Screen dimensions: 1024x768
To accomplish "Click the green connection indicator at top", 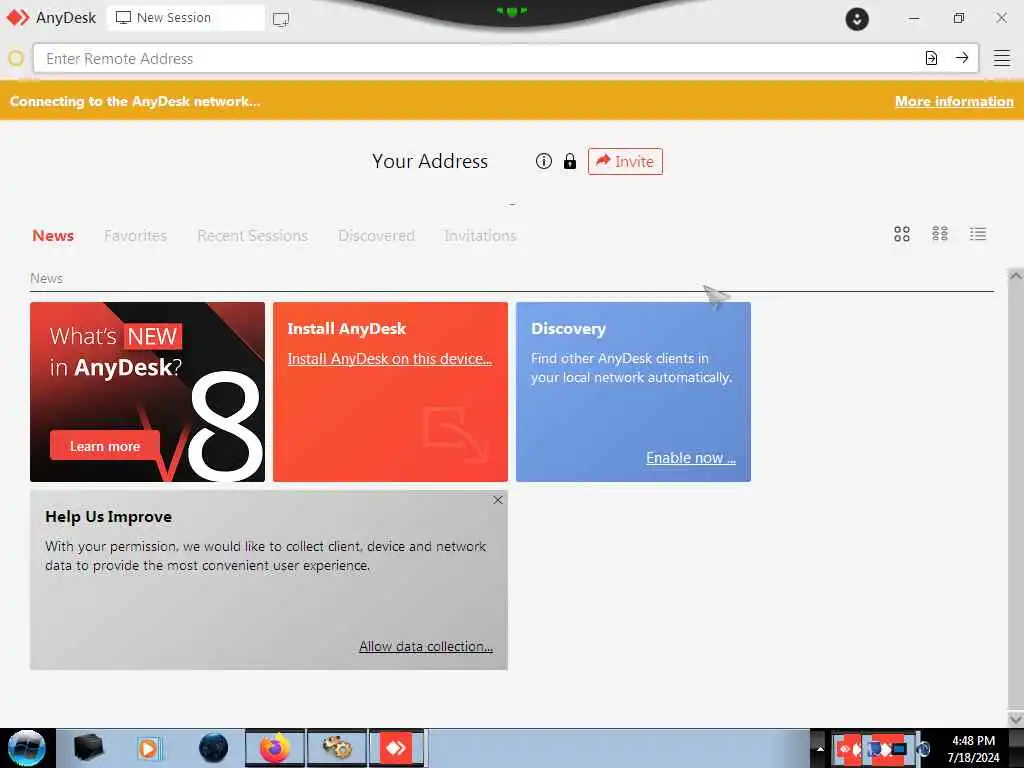I will [511, 11].
